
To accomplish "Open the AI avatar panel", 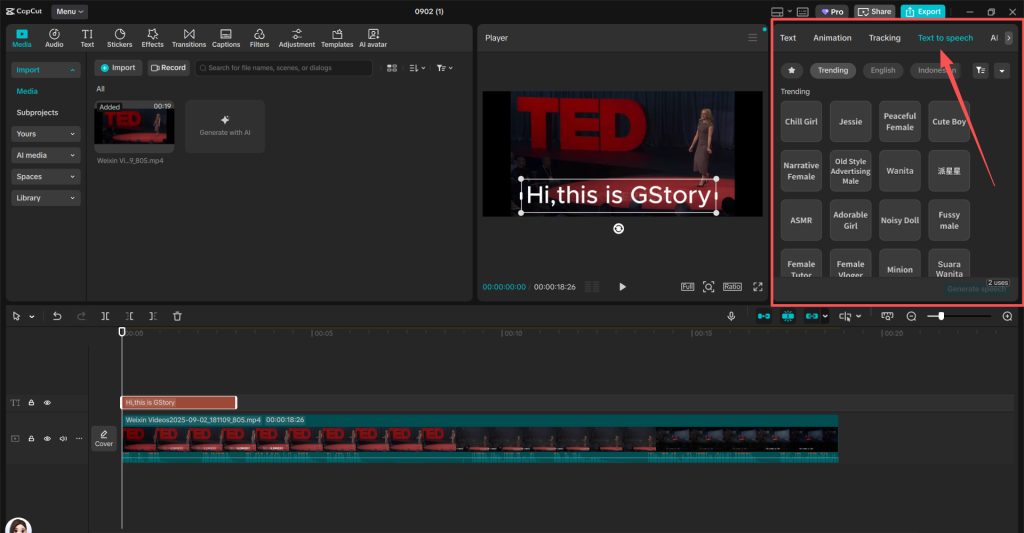I will tap(373, 38).
